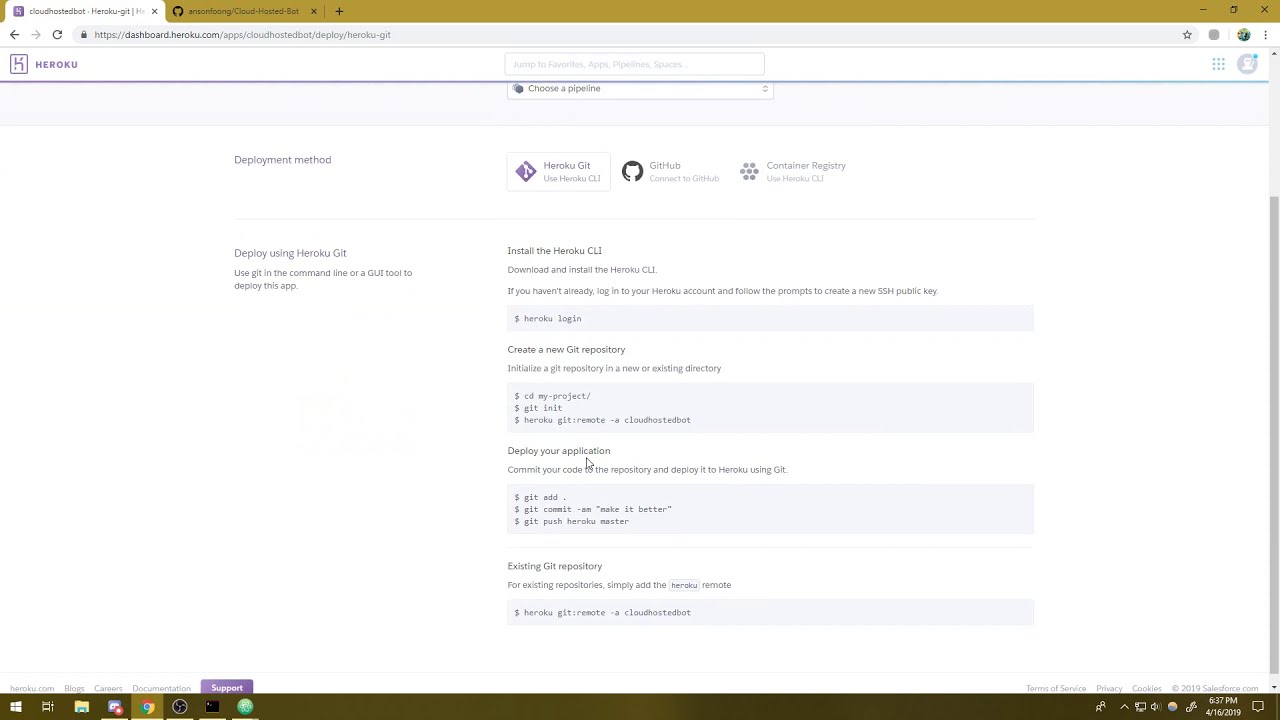This screenshot has height=720, width=1280.
Task: Focus the Jump to Favorites search box
Action: [x=634, y=64]
